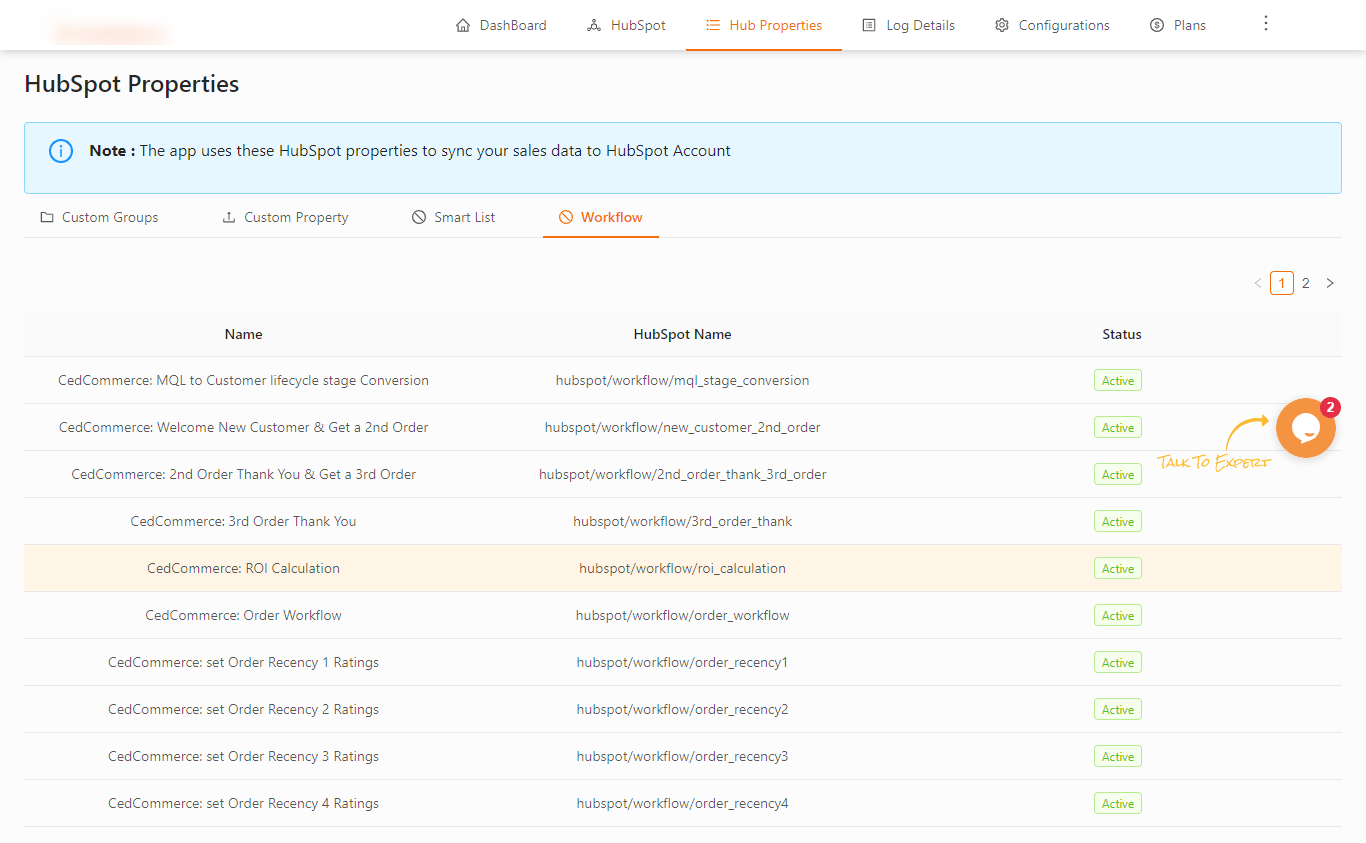Viewport: 1366px width, 843px height.
Task: Select the Workflow tab
Action: [x=601, y=217]
